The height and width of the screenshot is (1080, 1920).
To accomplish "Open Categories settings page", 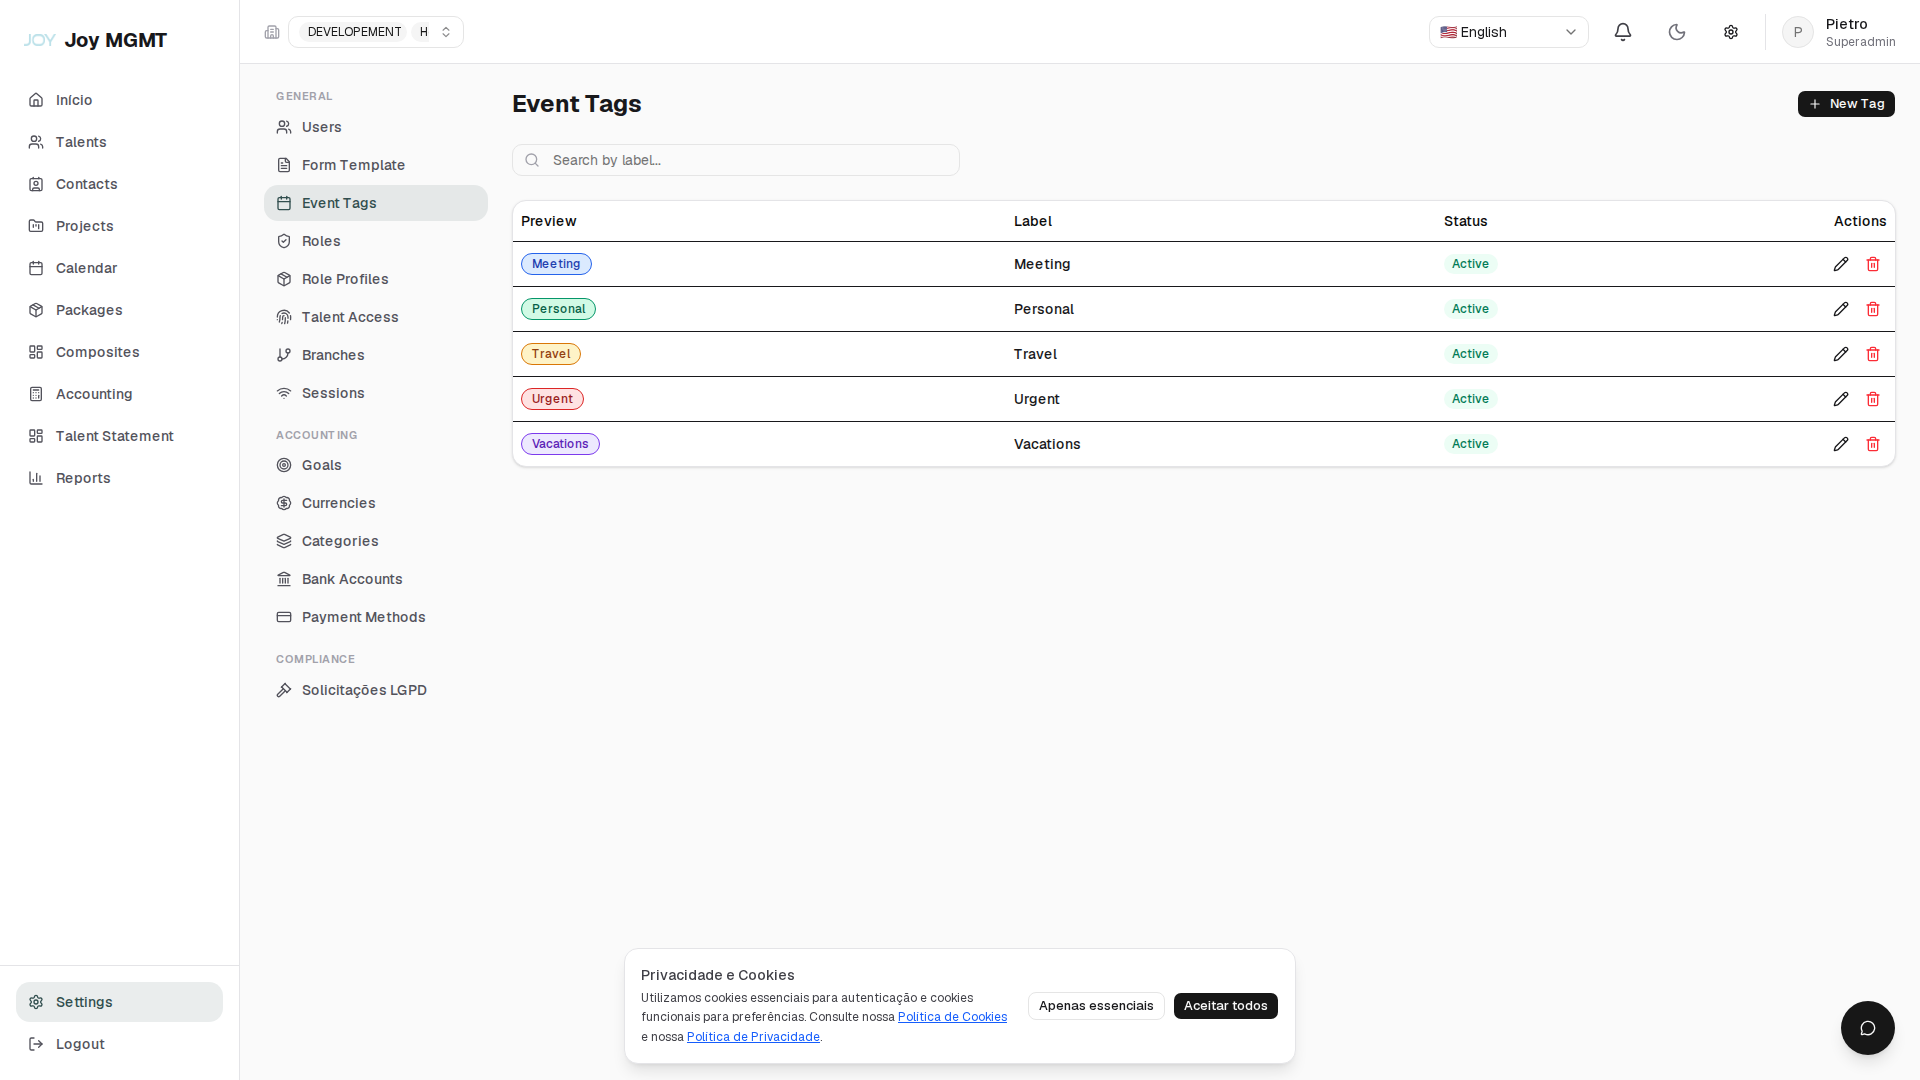I will tap(376, 541).
